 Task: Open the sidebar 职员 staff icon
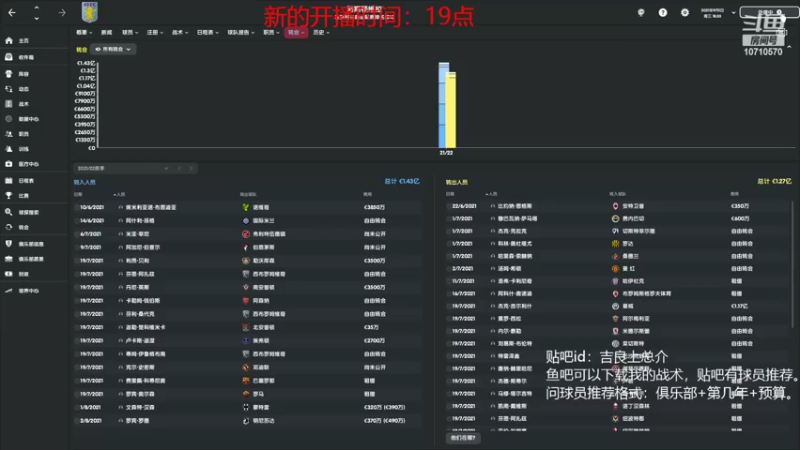pos(9,134)
